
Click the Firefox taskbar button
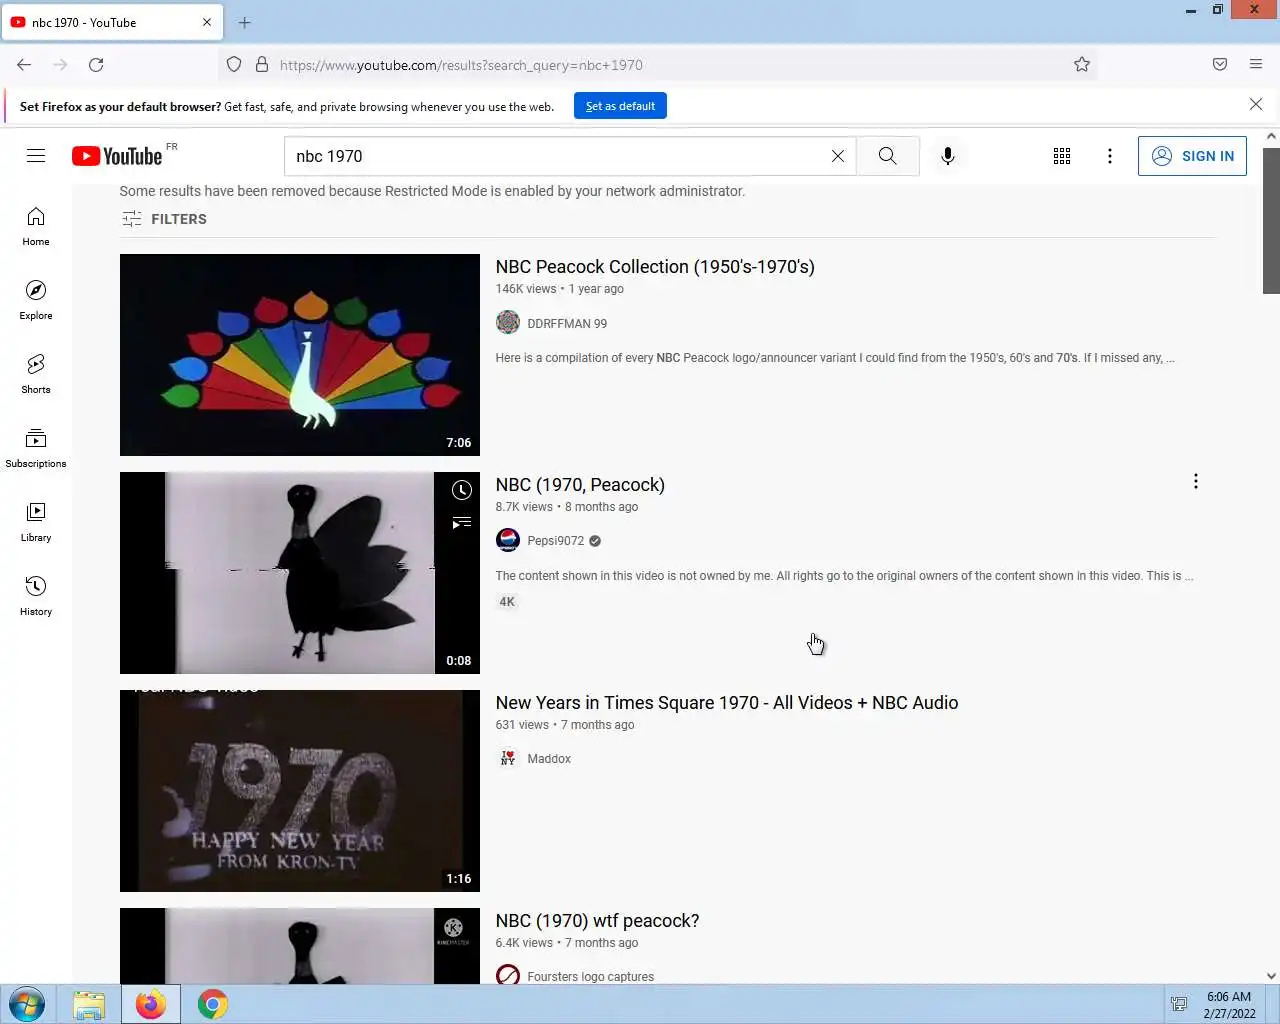151,1004
